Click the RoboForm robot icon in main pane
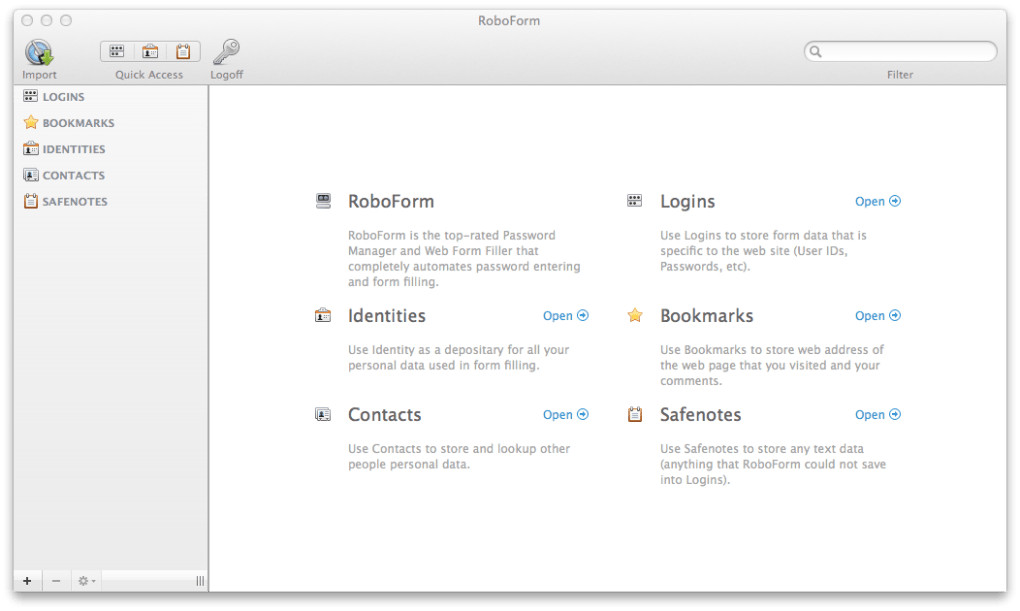 click(x=323, y=200)
